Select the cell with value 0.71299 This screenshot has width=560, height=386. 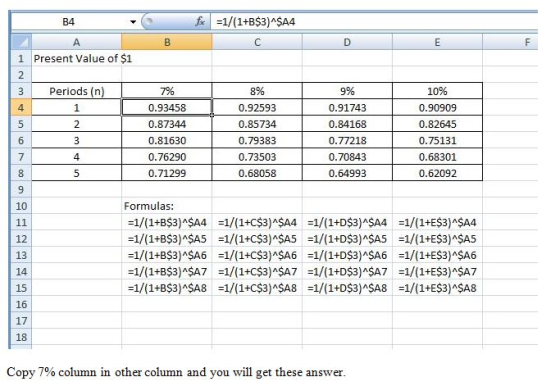167,173
